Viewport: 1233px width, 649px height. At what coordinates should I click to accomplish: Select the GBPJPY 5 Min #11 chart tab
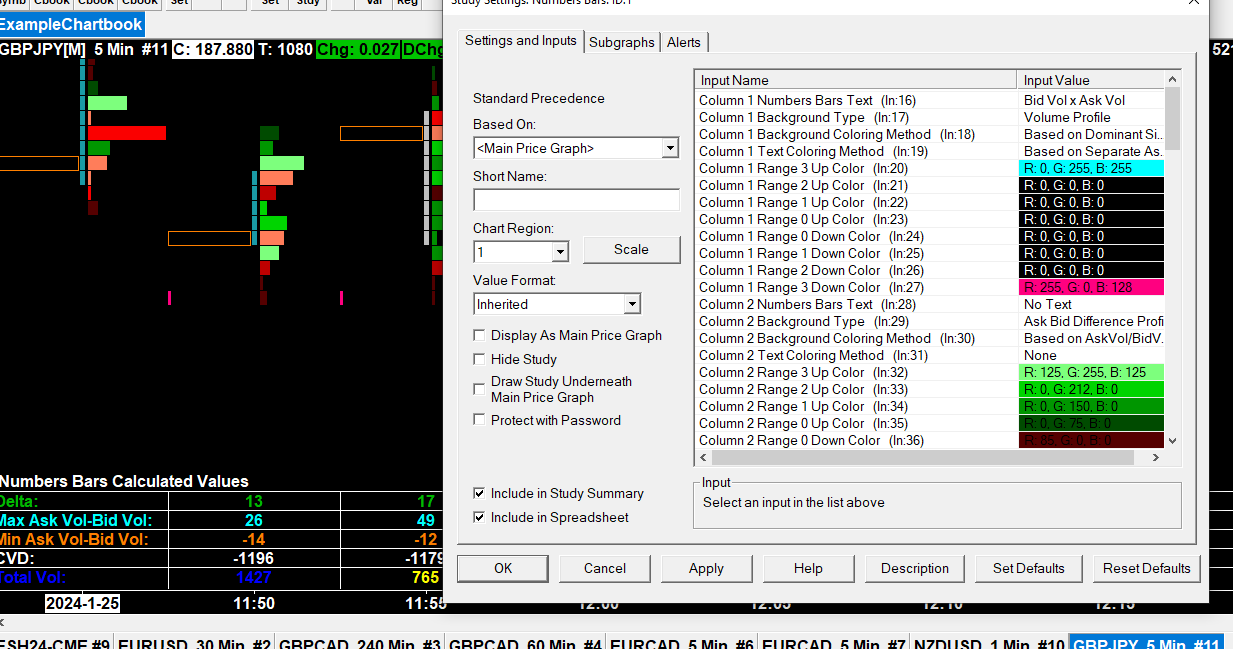1147,641
